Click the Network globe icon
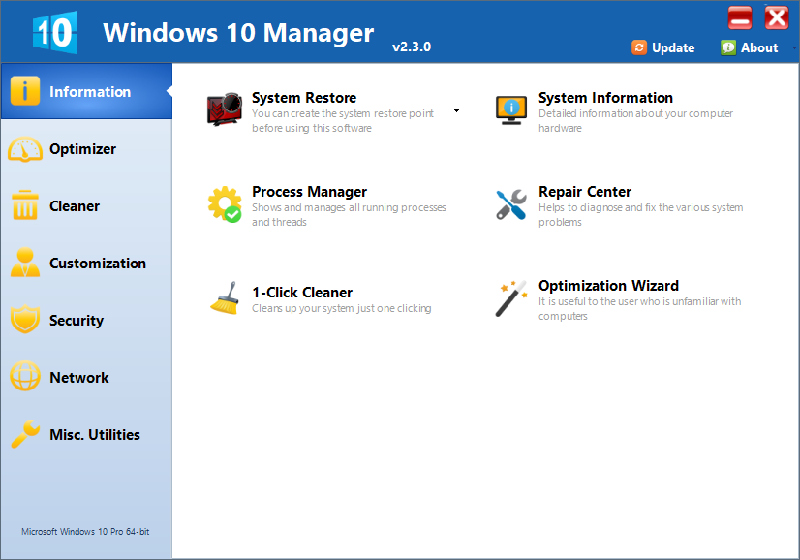Image resolution: width=800 pixels, height=560 pixels. click(25, 376)
